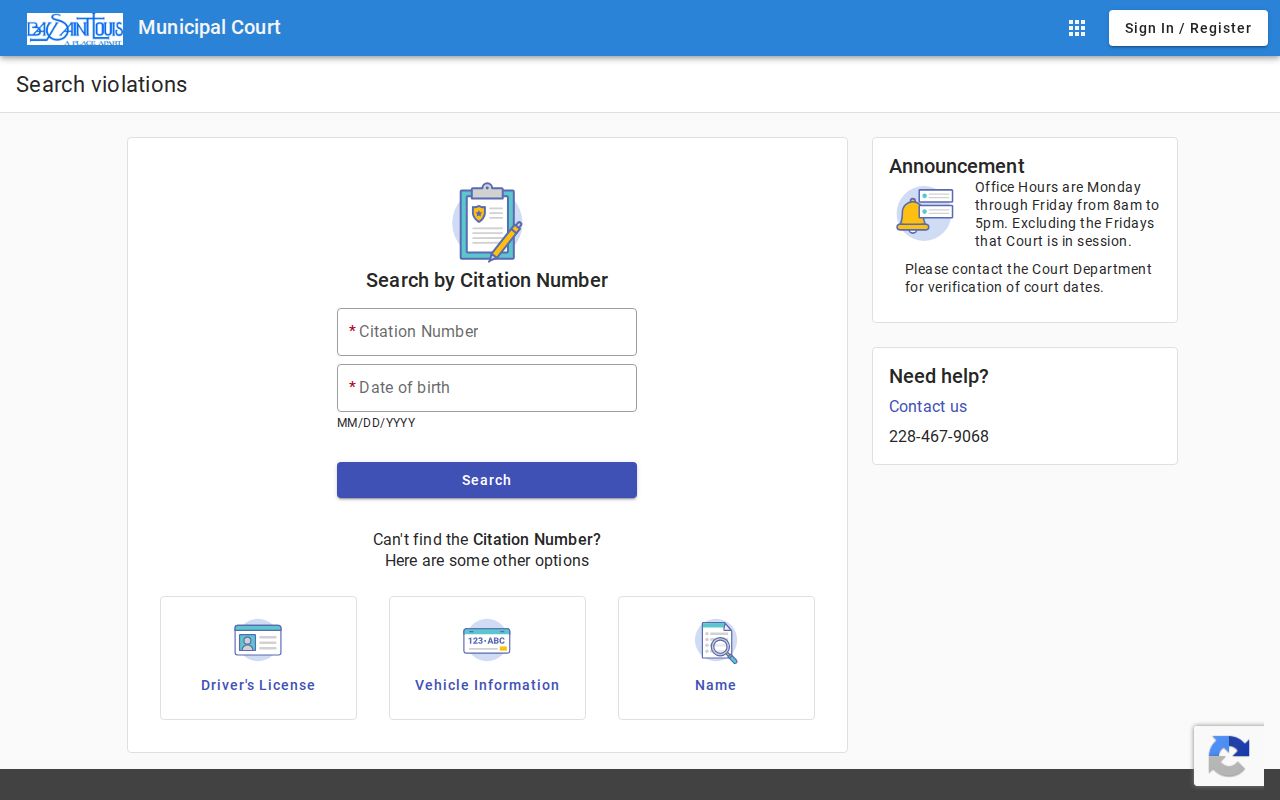Image resolution: width=1280 pixels, height=800 pixels.
Task: Open Sign In / Register
Action: (1188, 28)
